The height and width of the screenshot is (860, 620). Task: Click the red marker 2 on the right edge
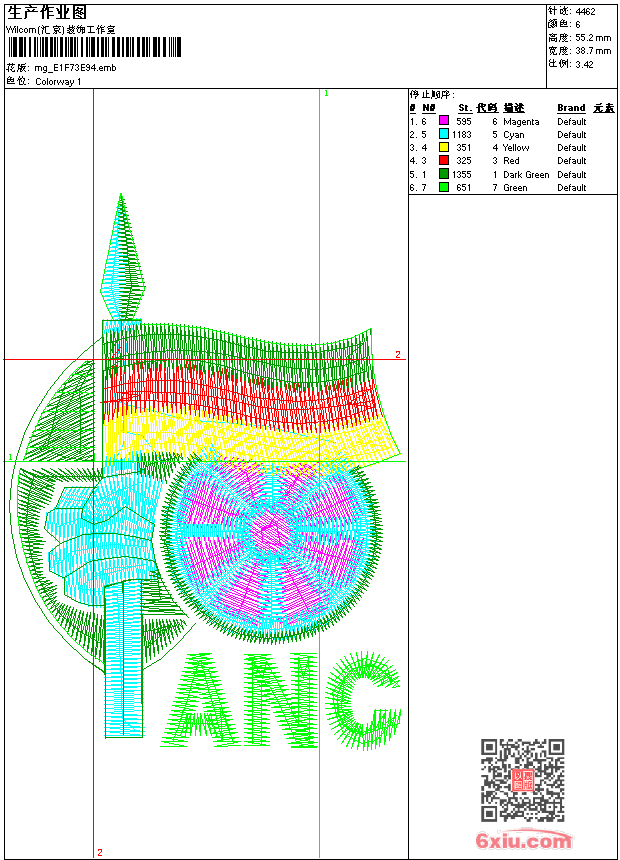pos(397,355)
